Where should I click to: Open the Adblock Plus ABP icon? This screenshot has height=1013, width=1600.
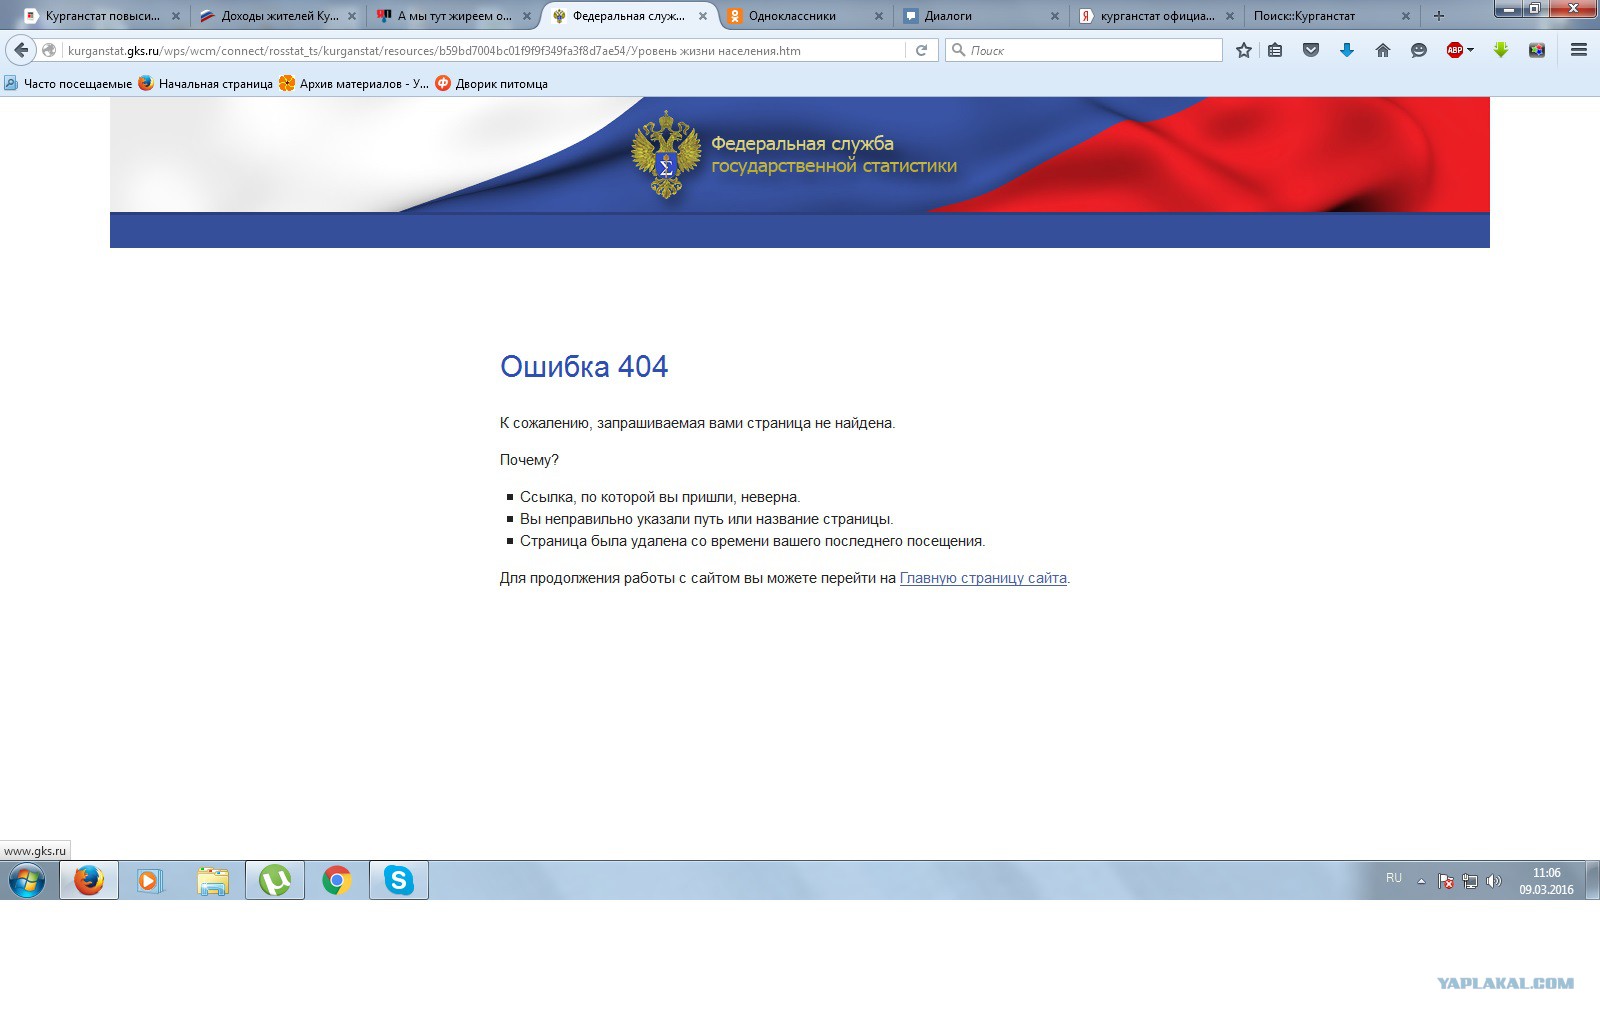(1455, 50)
